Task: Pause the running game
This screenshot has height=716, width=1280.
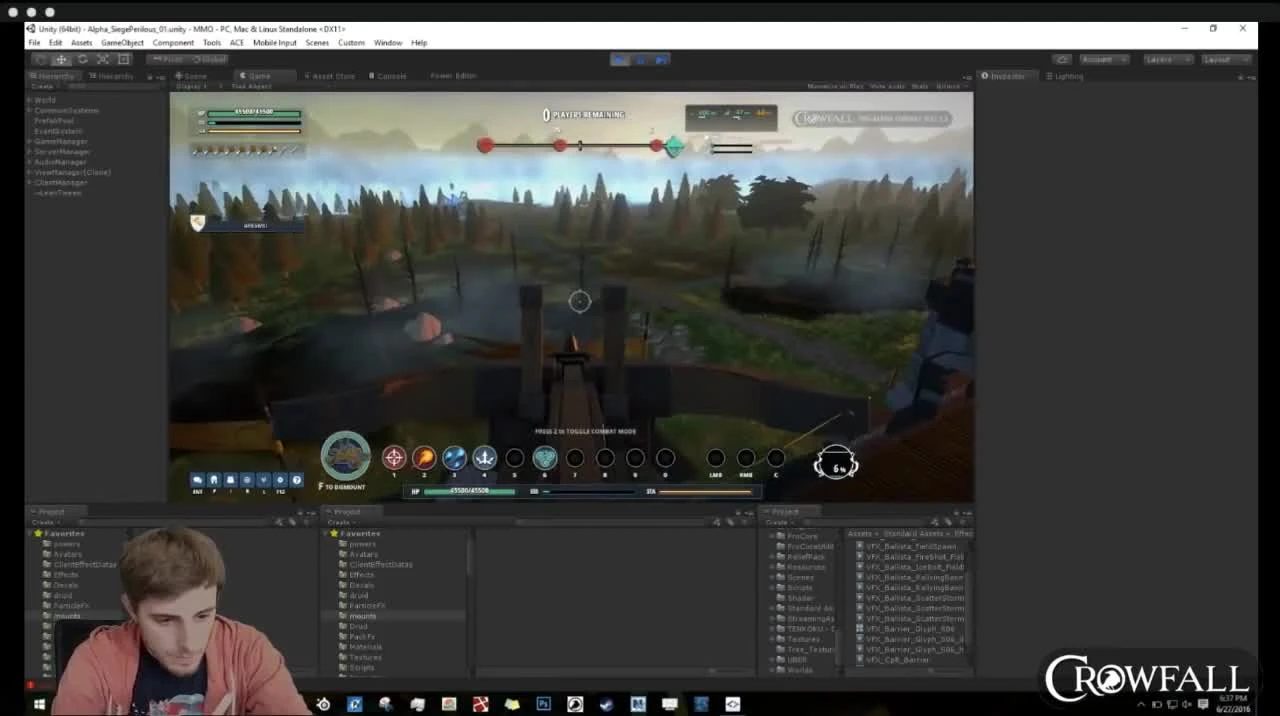Action: [640, 59]
